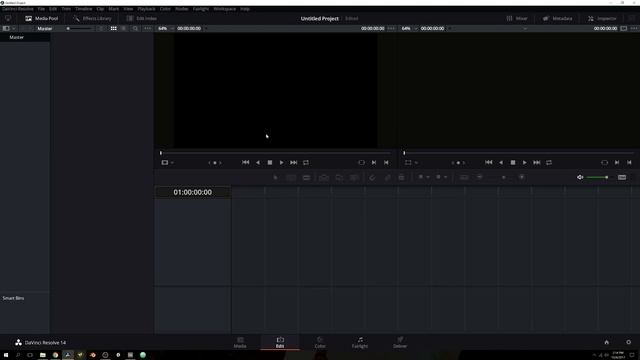
Task: Click source viewer Mark Out icon
Action: (x=386, y=162)
